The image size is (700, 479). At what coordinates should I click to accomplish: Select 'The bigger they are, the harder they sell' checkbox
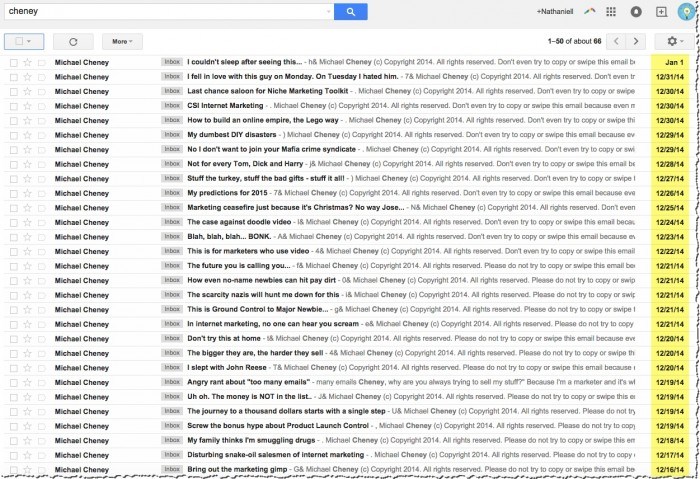(14, 354)
